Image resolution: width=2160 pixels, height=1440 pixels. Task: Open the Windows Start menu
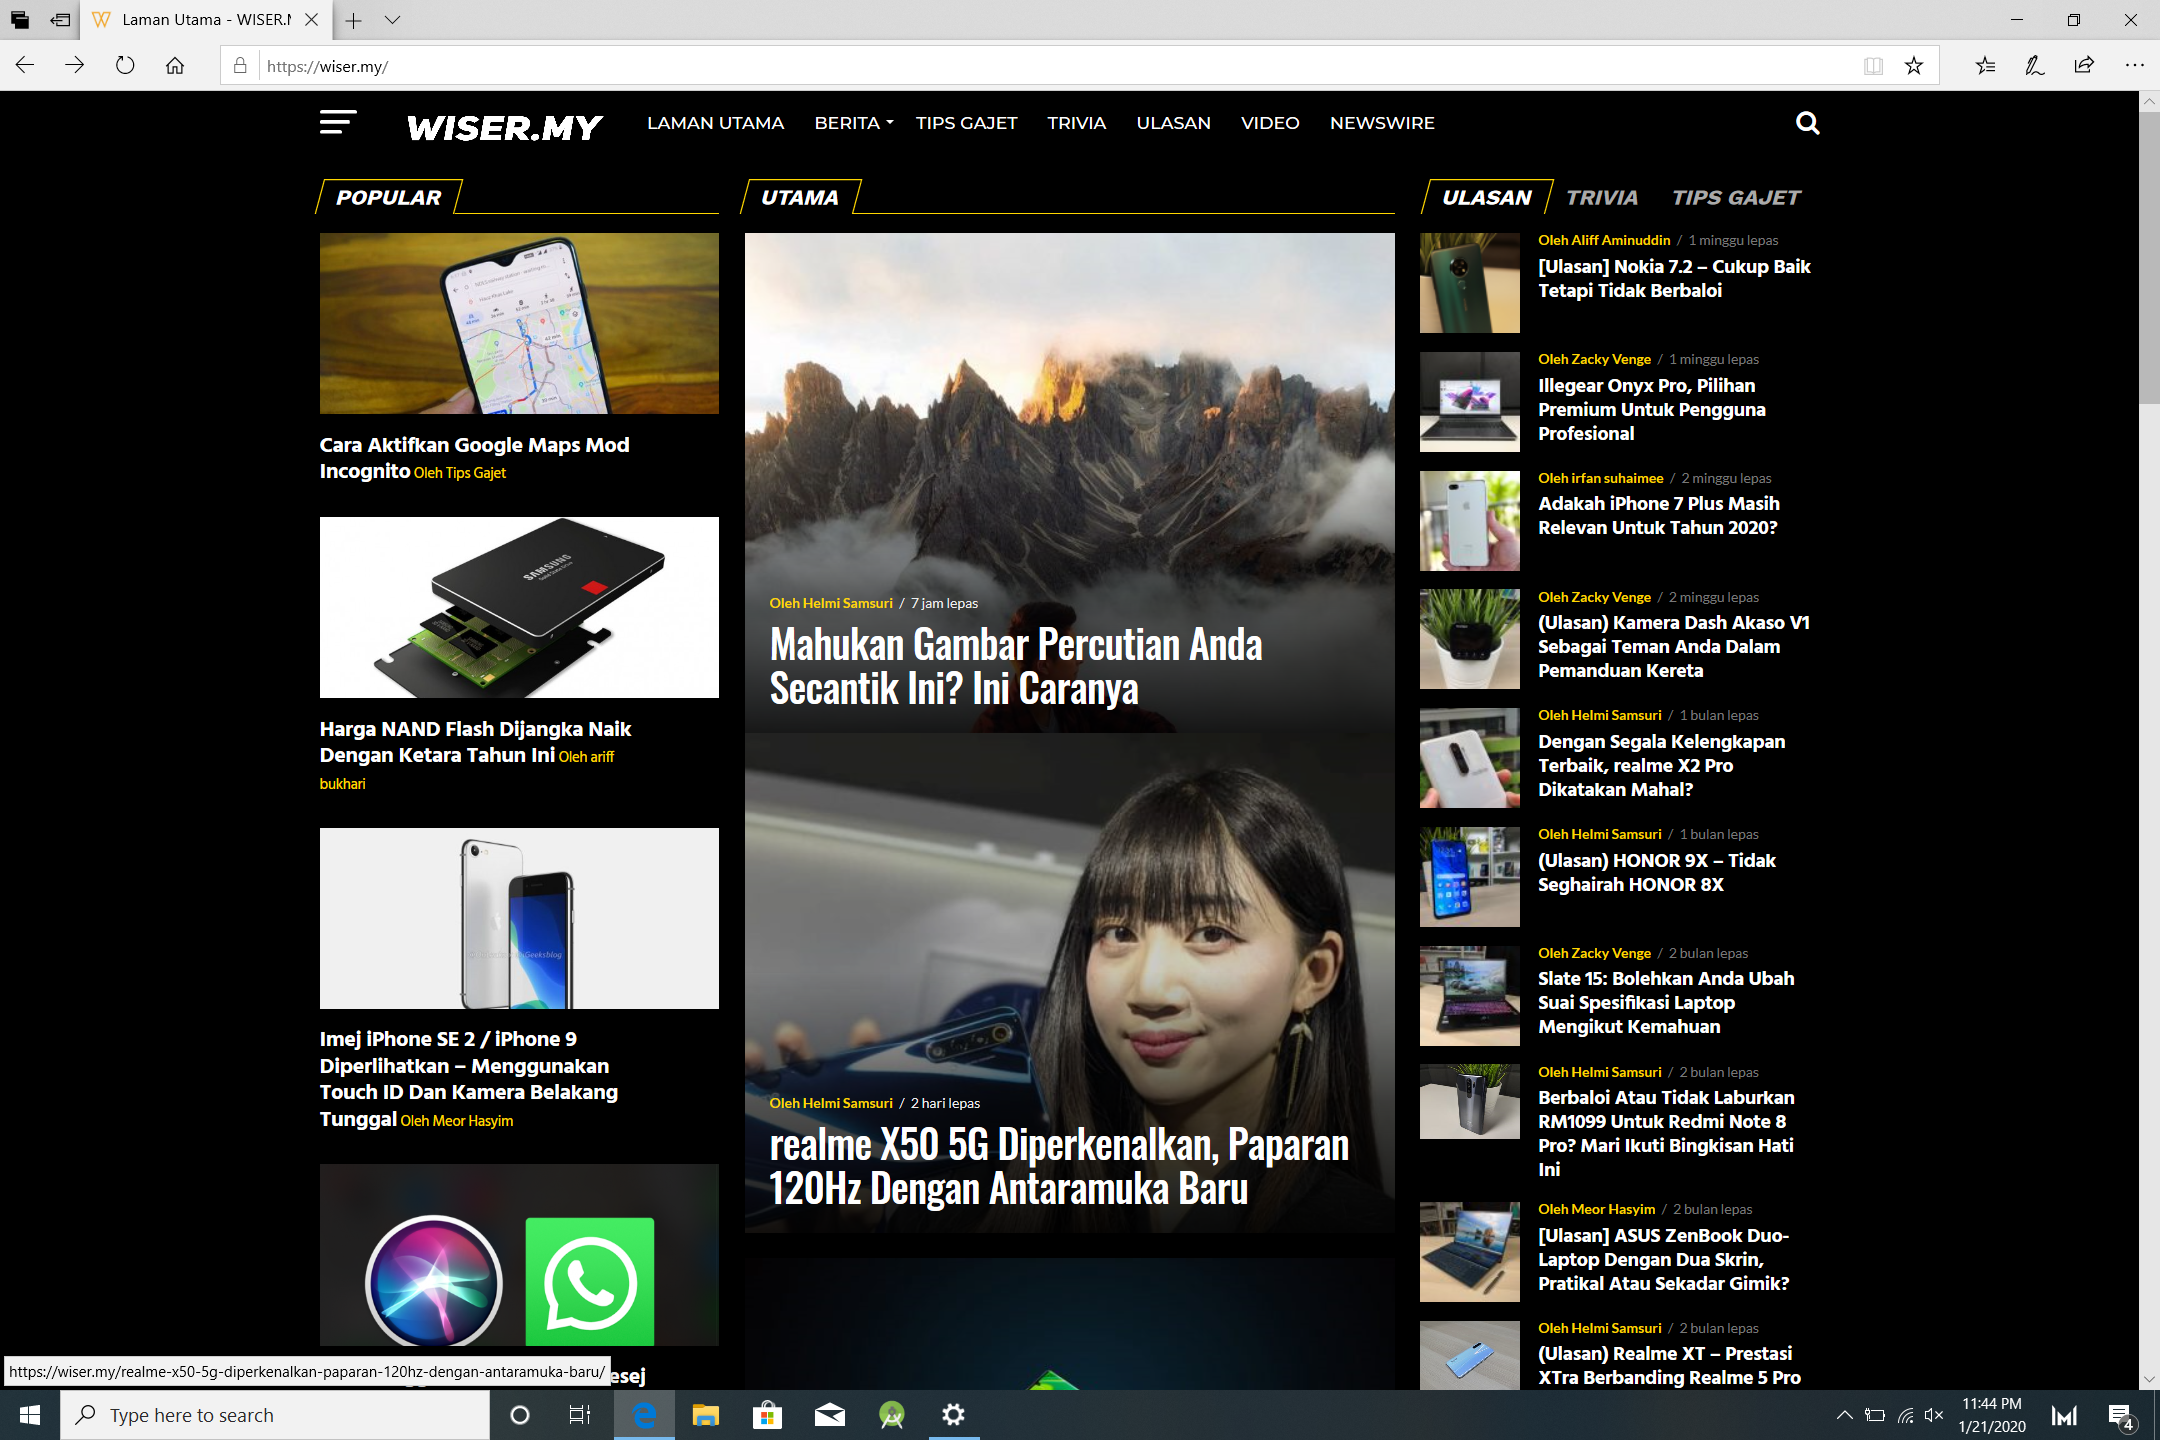[30, 1415]
